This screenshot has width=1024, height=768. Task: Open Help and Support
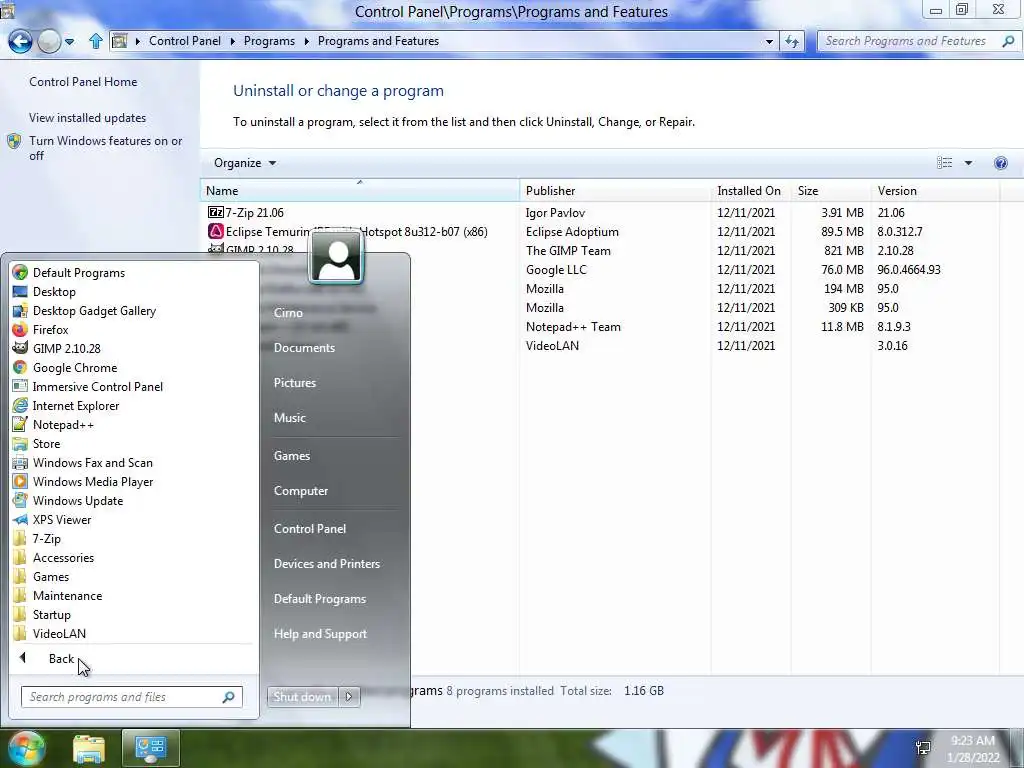[x=320, y=633]
